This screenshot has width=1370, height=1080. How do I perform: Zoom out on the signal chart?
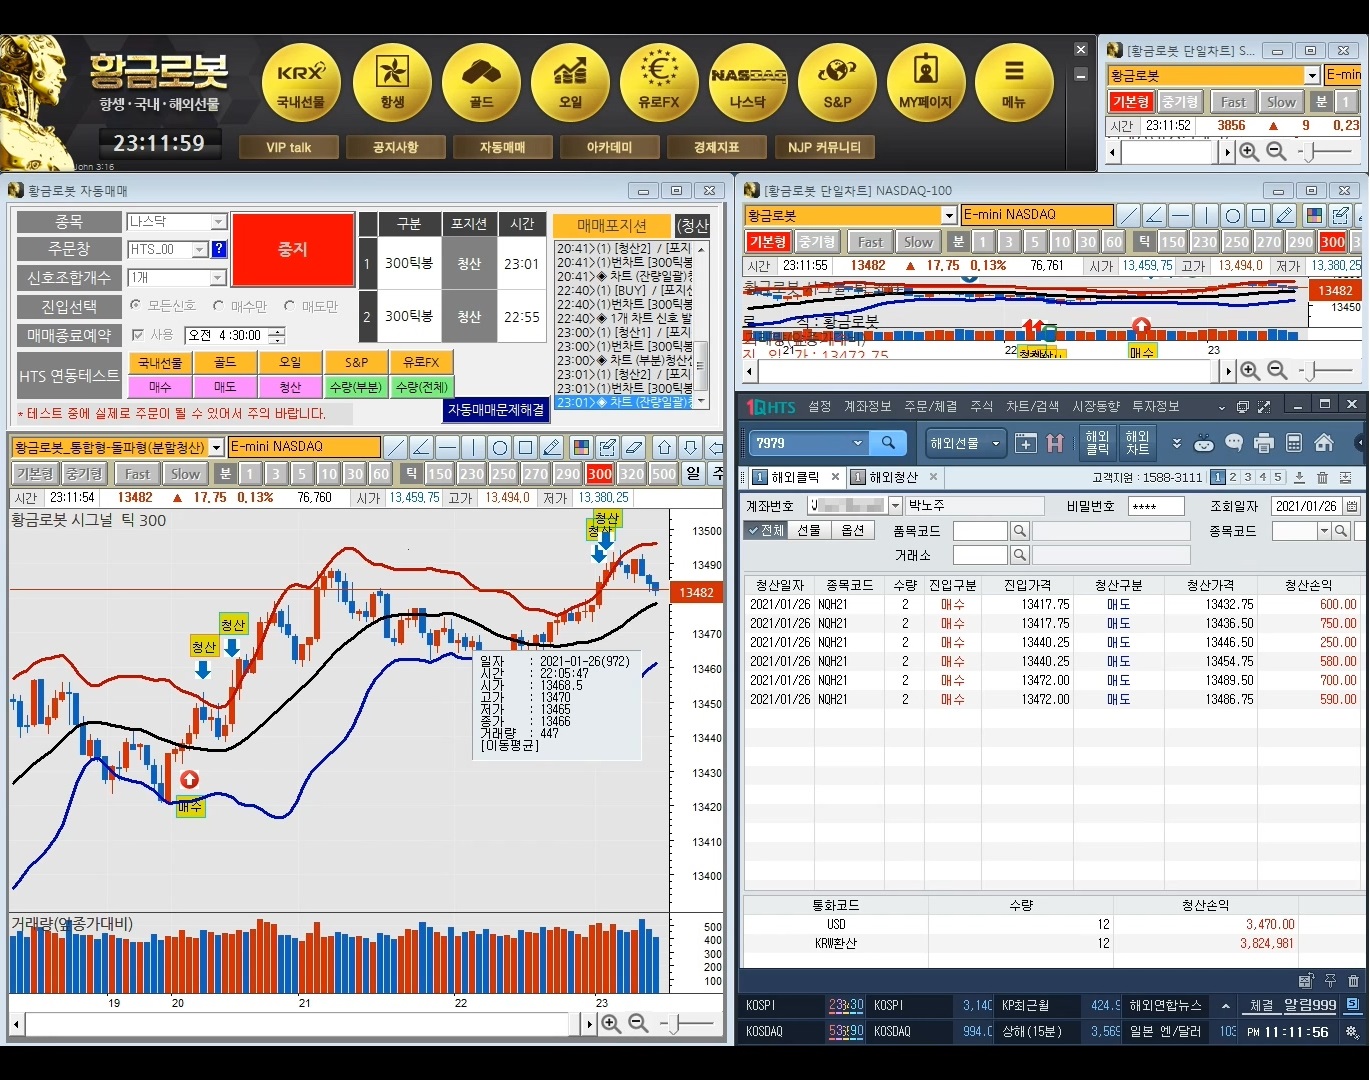(638, 1024)
